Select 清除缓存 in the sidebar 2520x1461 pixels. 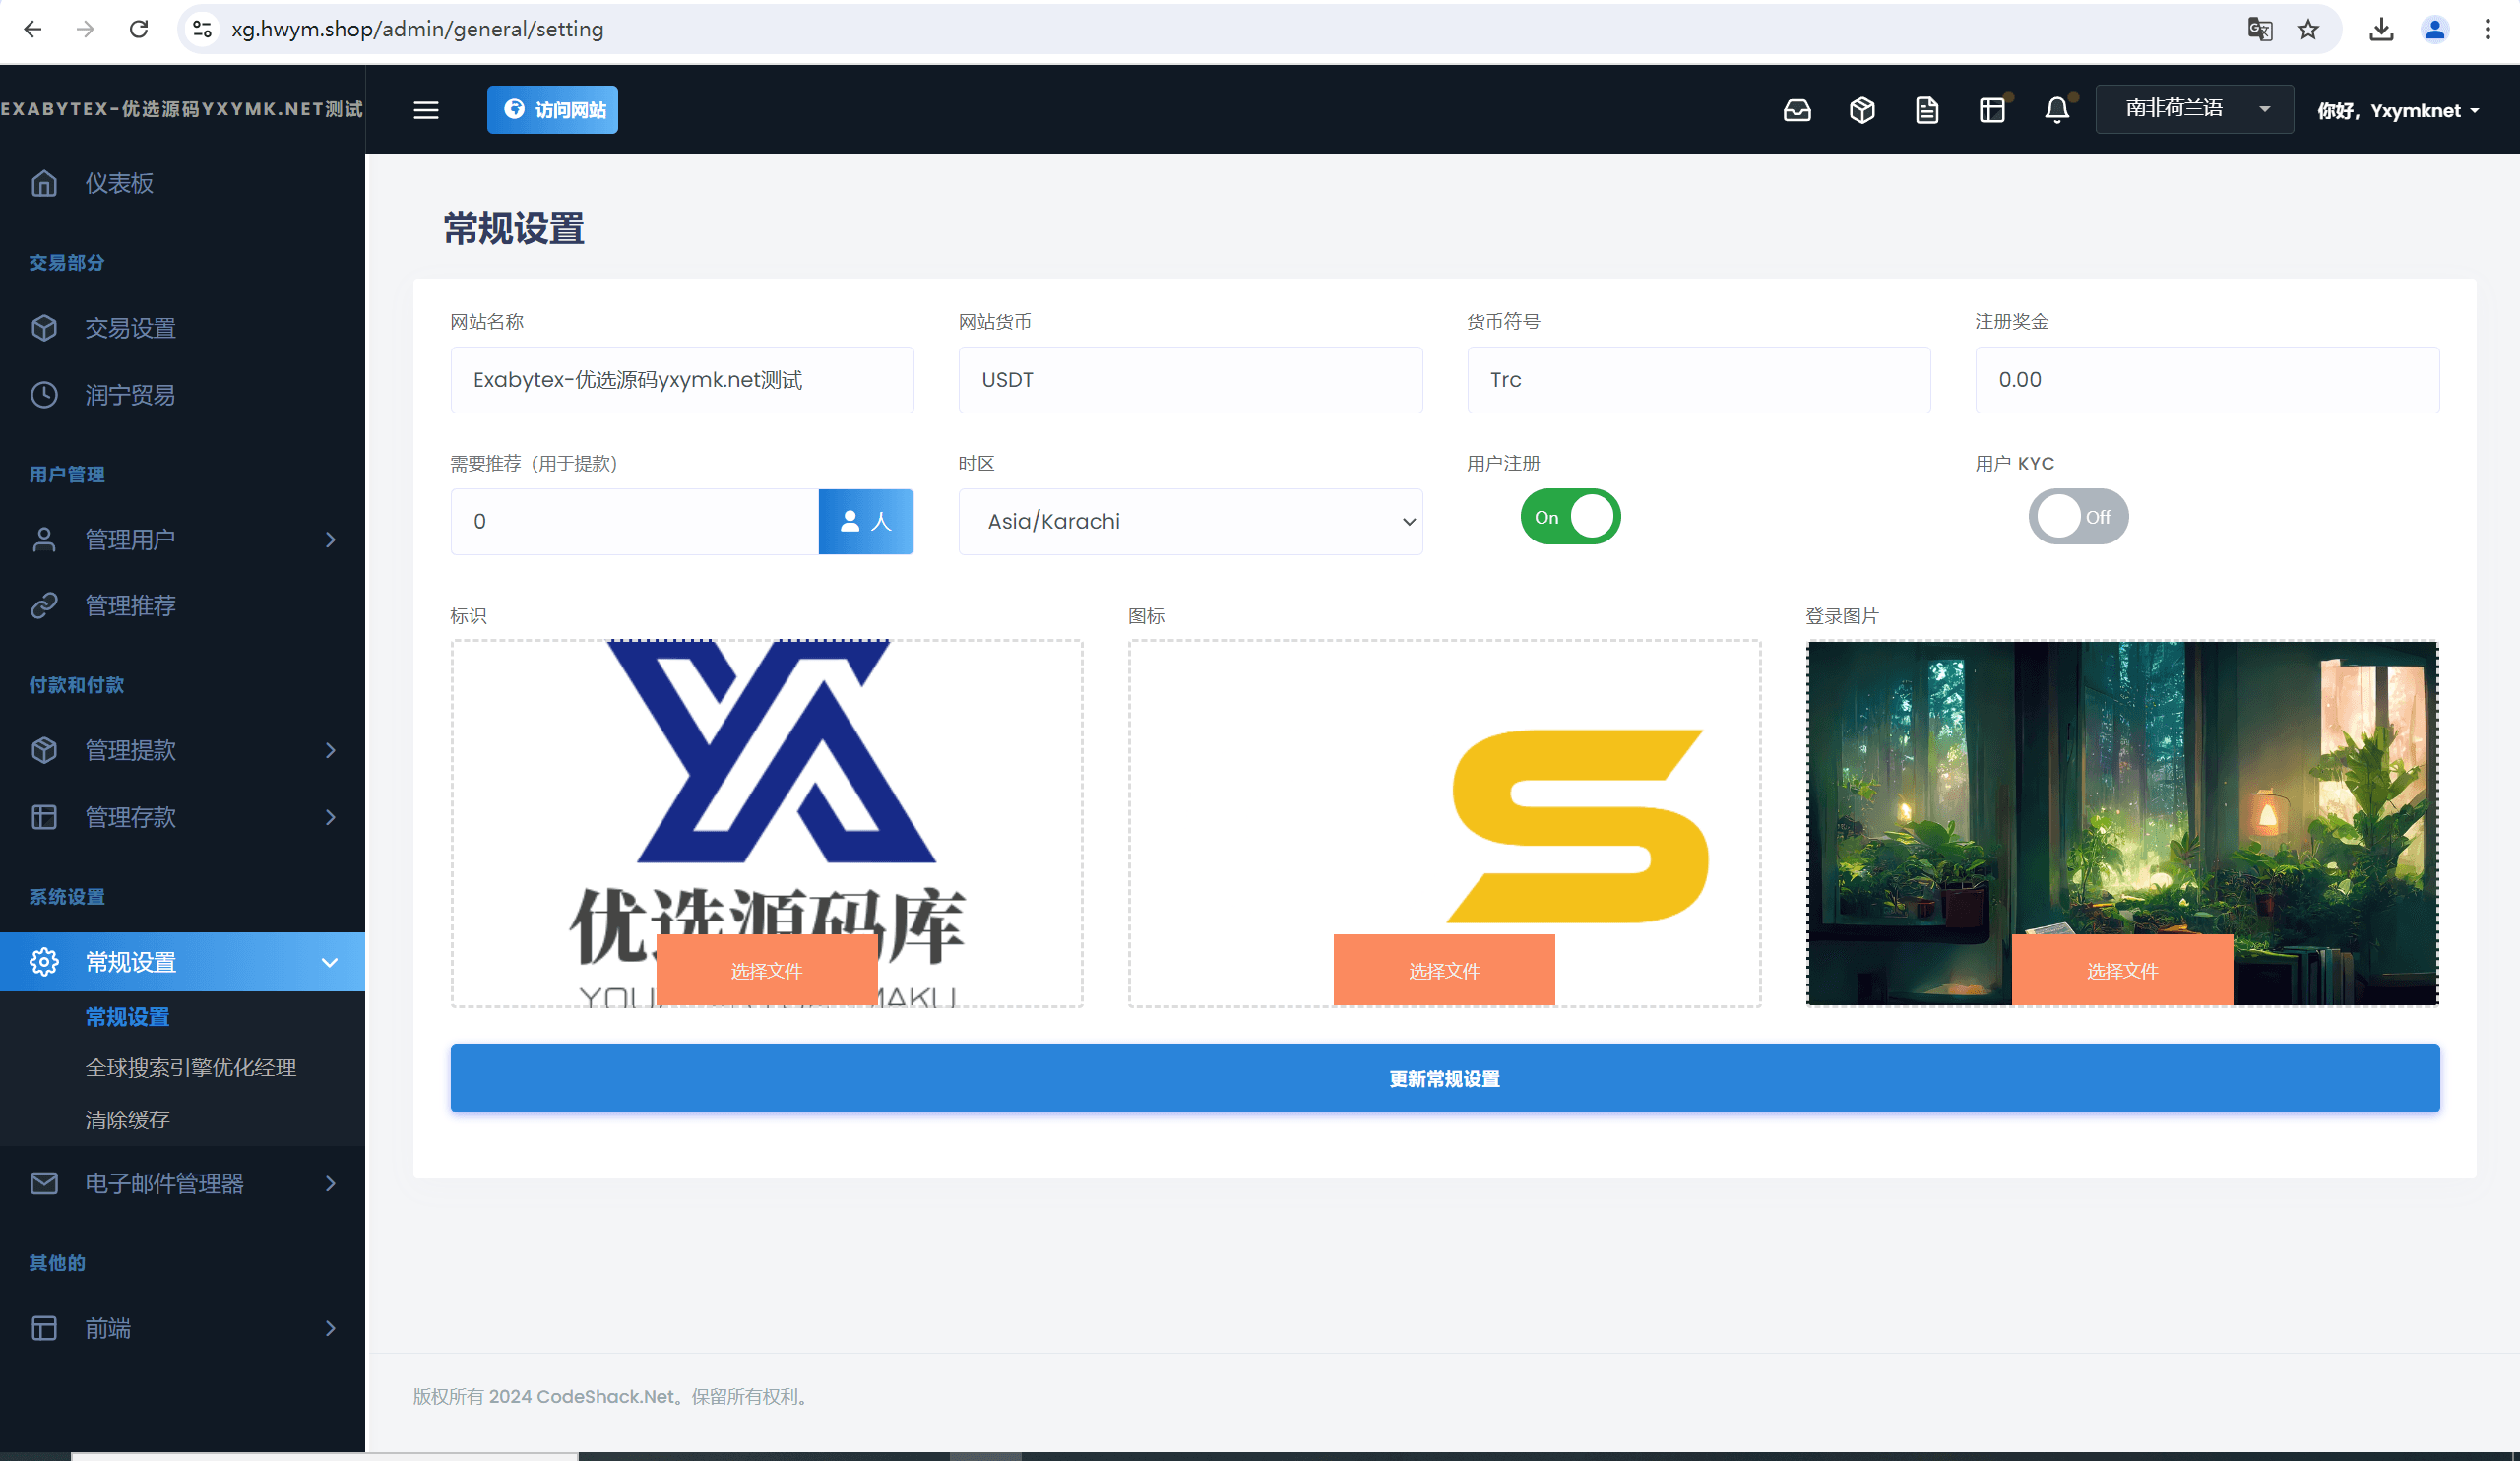128,1120
